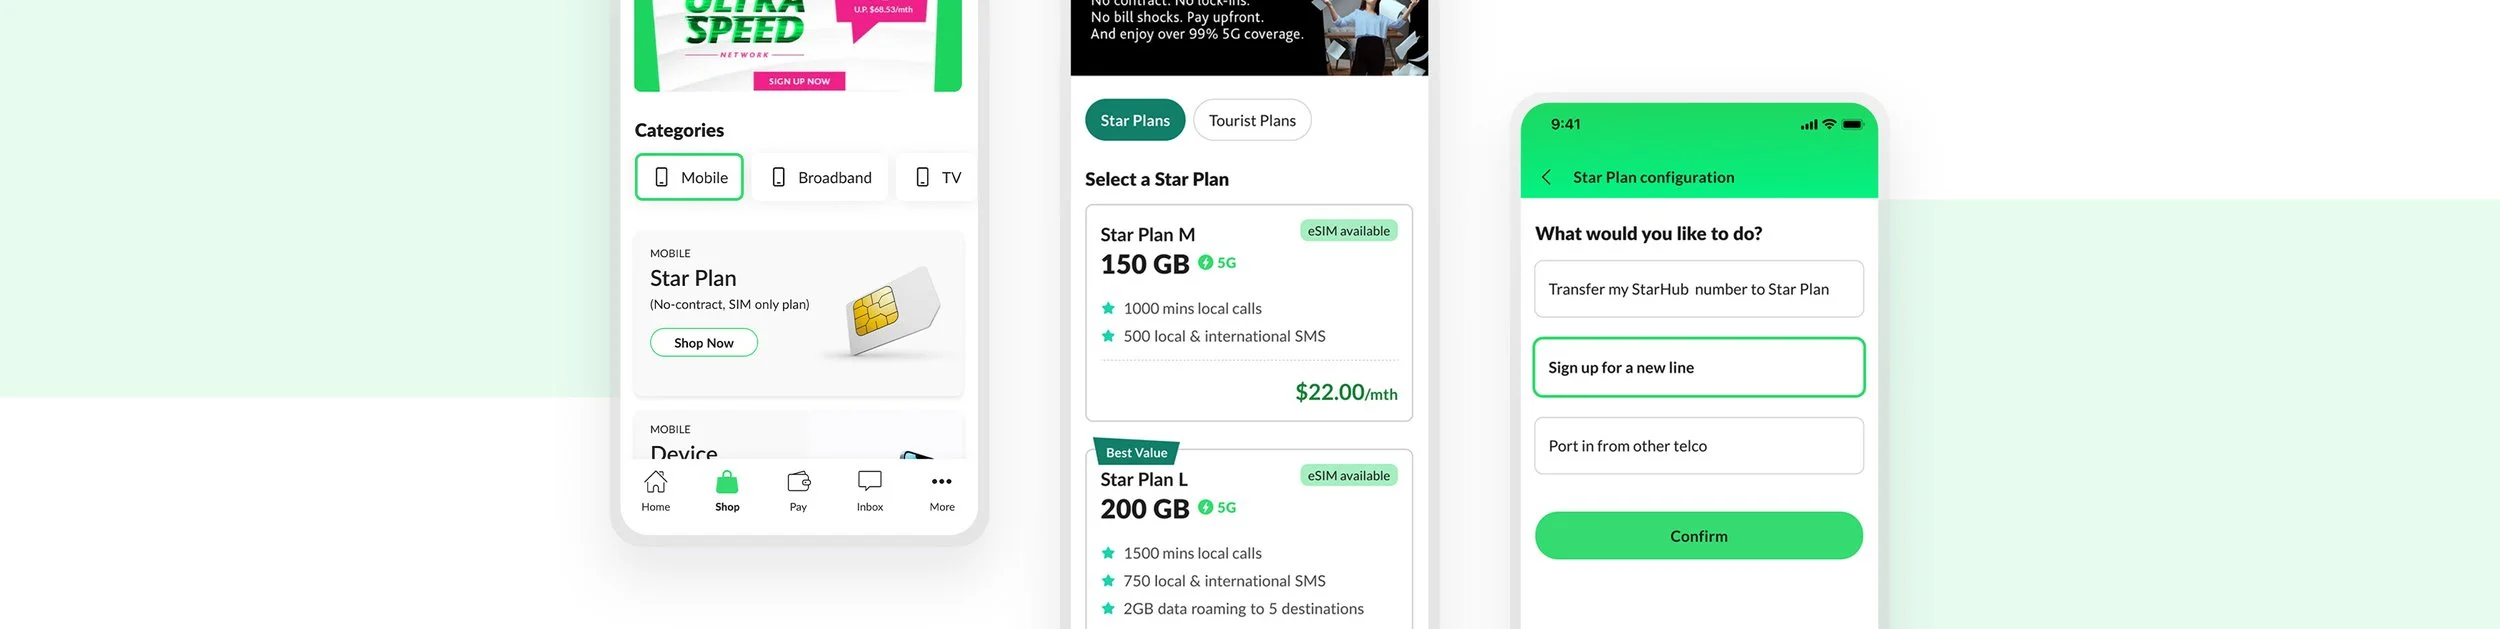Click the Shop Now button
This screenshot has height=629, width=2500.
pos(704,343)
